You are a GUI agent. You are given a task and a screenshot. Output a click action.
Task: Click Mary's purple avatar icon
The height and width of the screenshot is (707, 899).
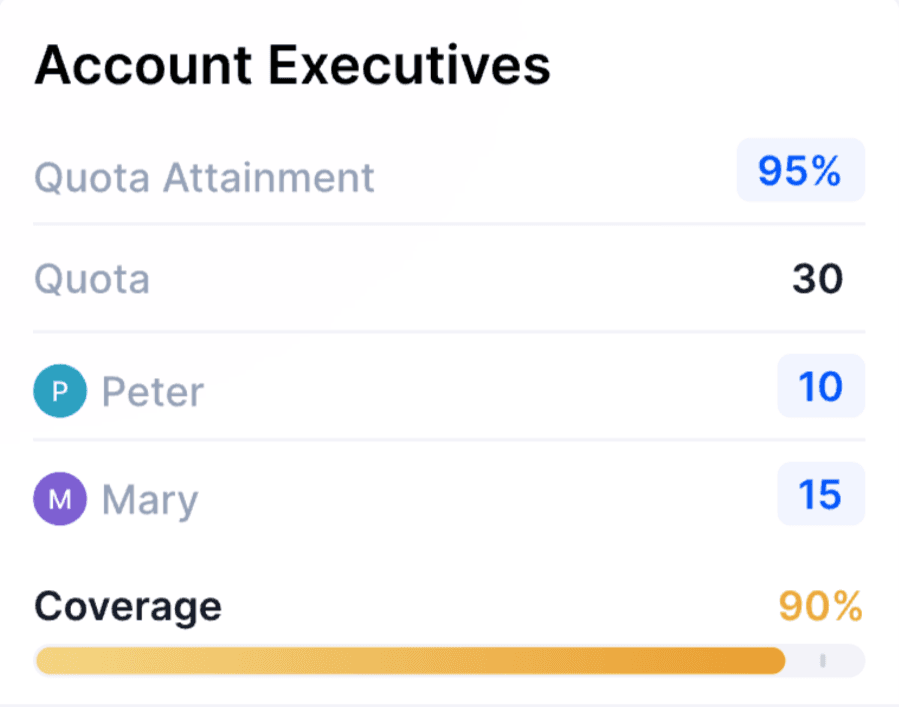[60, 499]
